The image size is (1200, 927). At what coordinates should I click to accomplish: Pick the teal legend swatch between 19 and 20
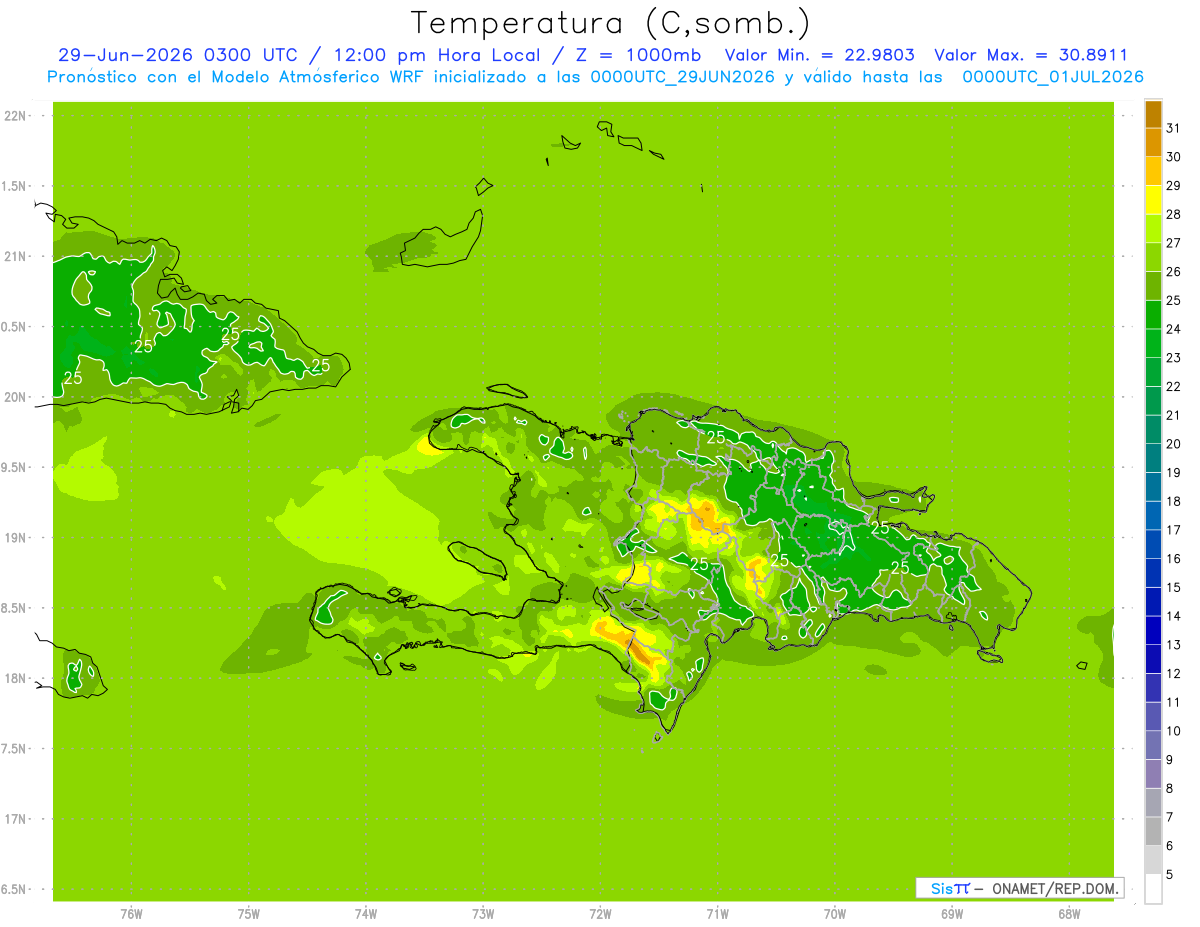pos(1153,458)
